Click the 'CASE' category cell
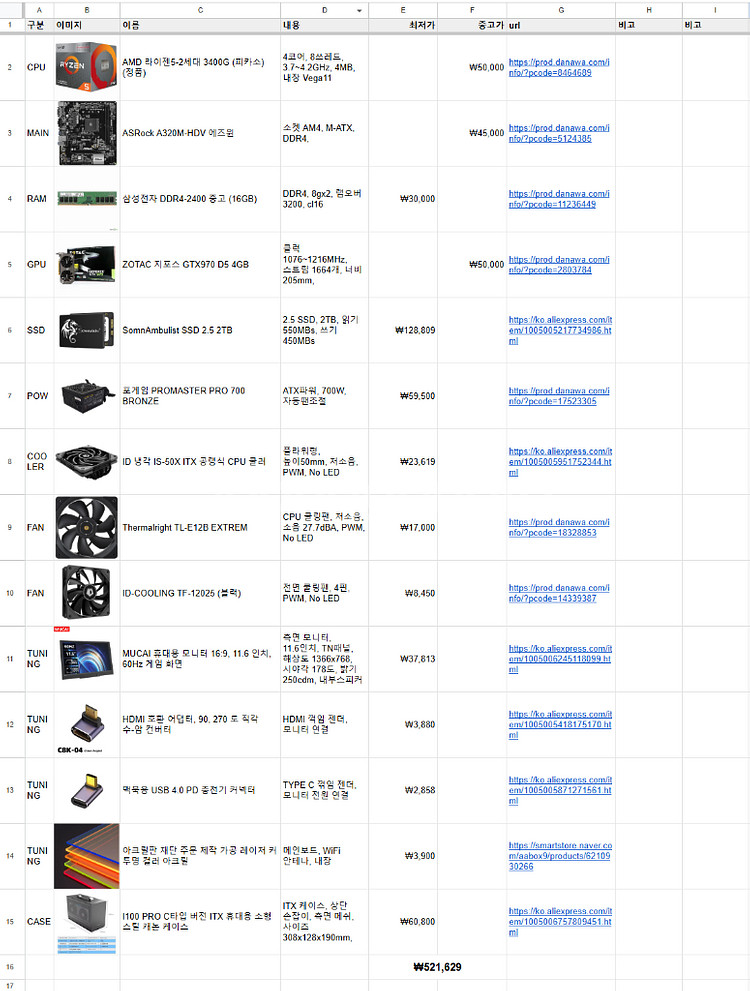This screenshot has width=750, height=991. point(39,921)
